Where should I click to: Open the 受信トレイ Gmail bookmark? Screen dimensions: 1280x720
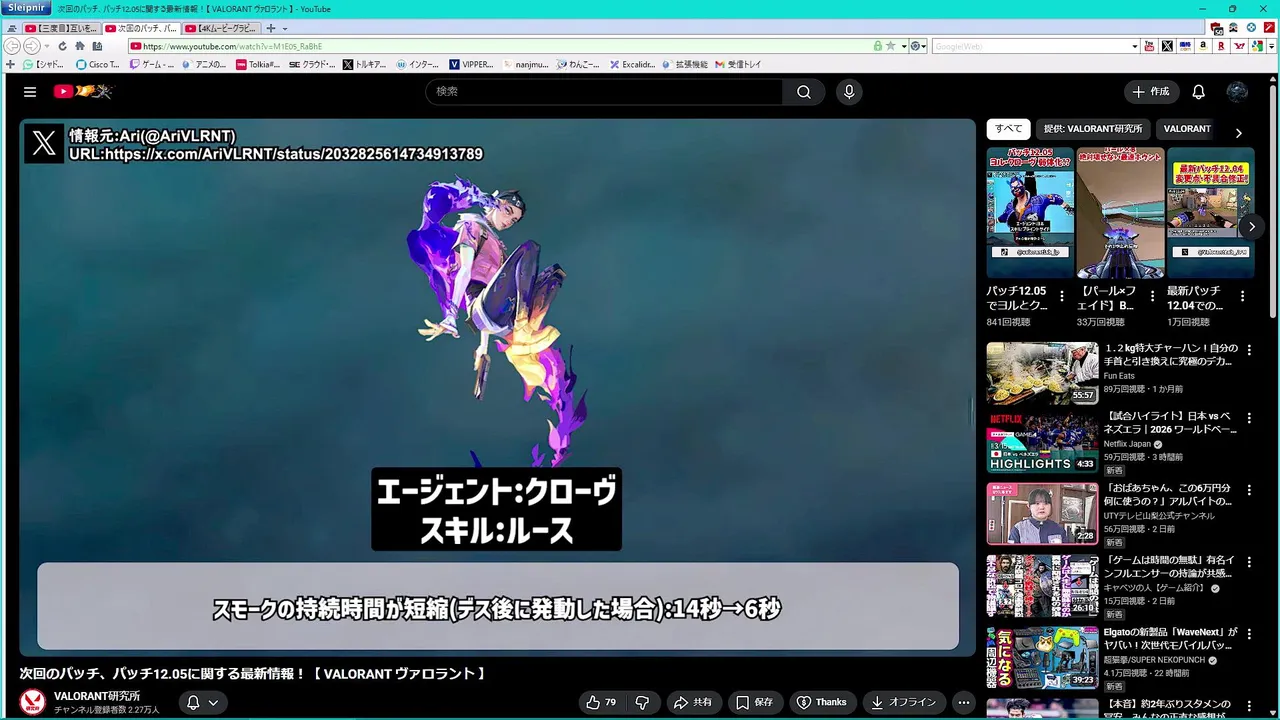tap(738, 64)
